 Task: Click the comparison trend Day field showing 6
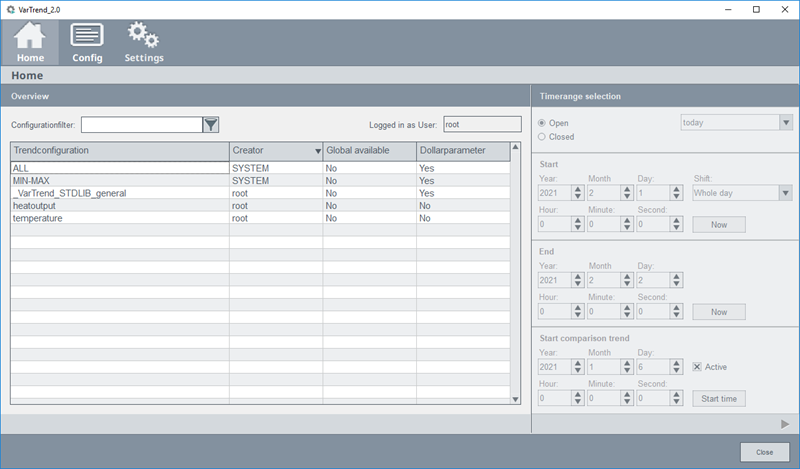pyautogui.click(x=654, y=367)
